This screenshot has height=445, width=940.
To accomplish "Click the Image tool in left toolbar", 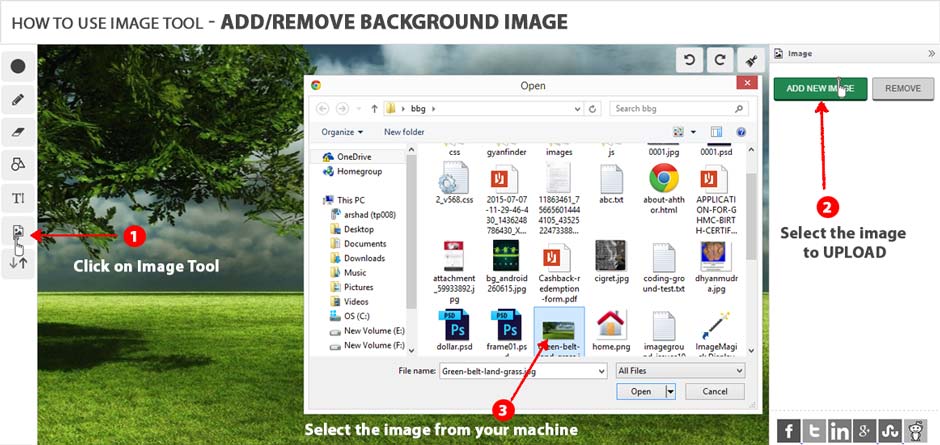I will (x=18, y=231).
